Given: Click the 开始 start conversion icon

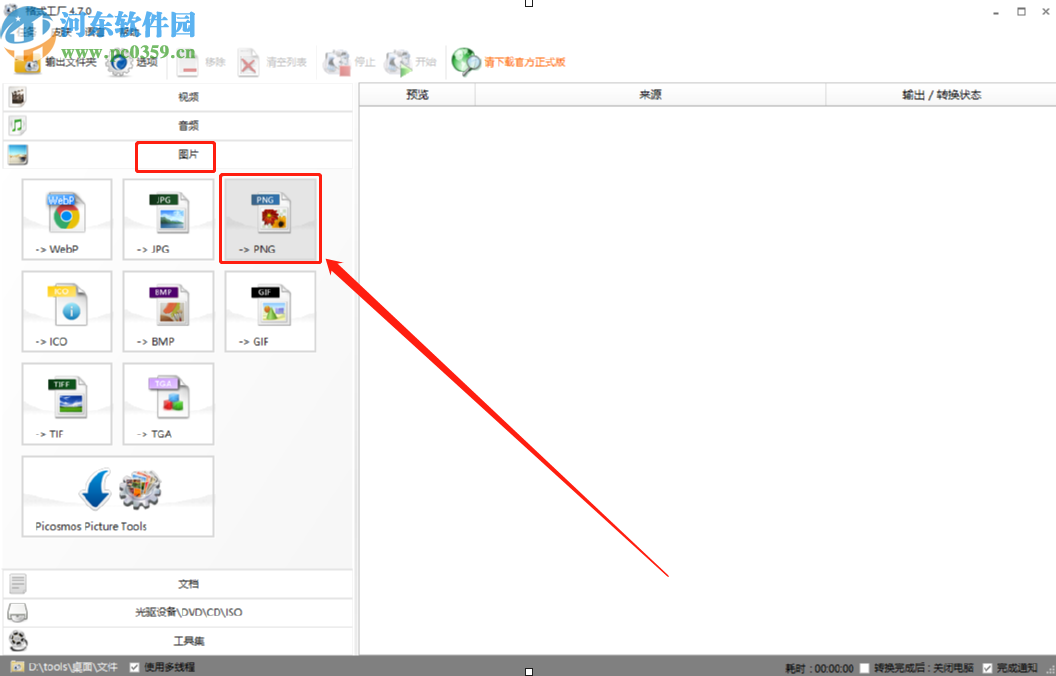Looking at the screenshot, I should click(x=397, y=63).
